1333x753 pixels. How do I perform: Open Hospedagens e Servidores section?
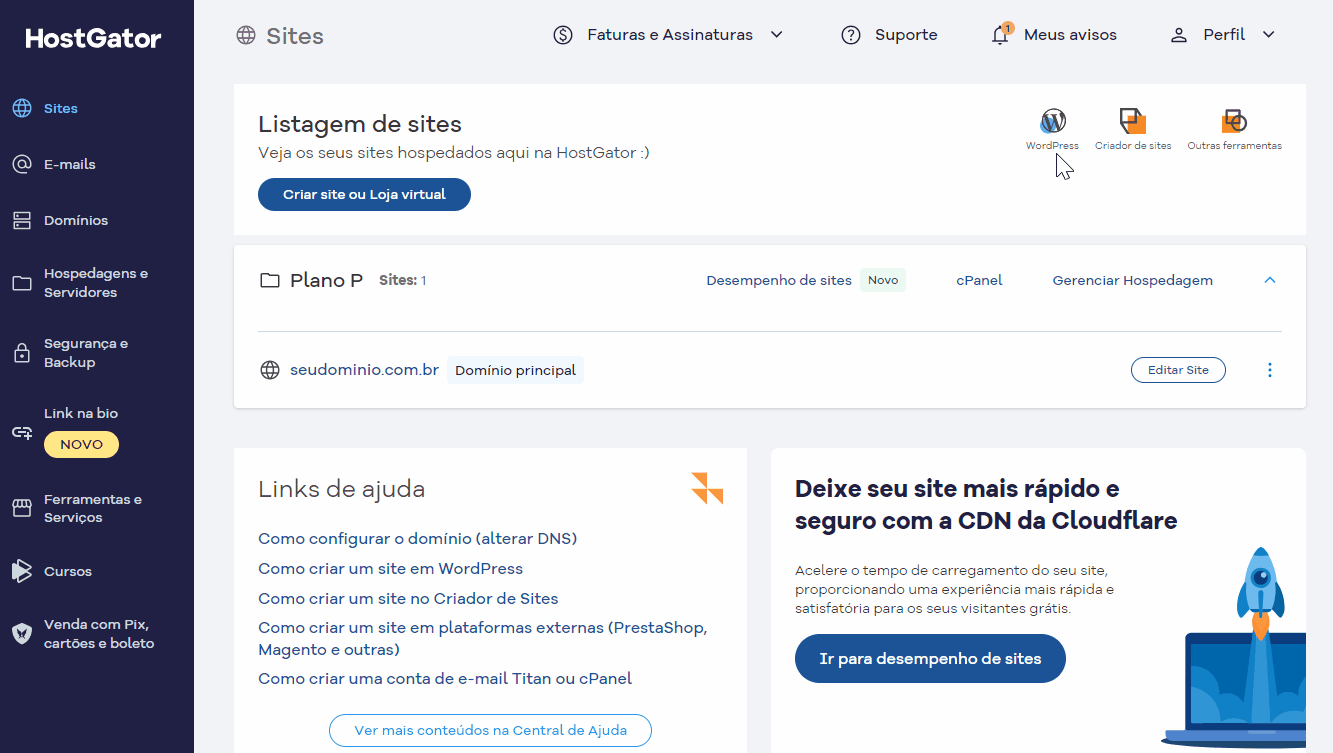(x=97, y=283)
